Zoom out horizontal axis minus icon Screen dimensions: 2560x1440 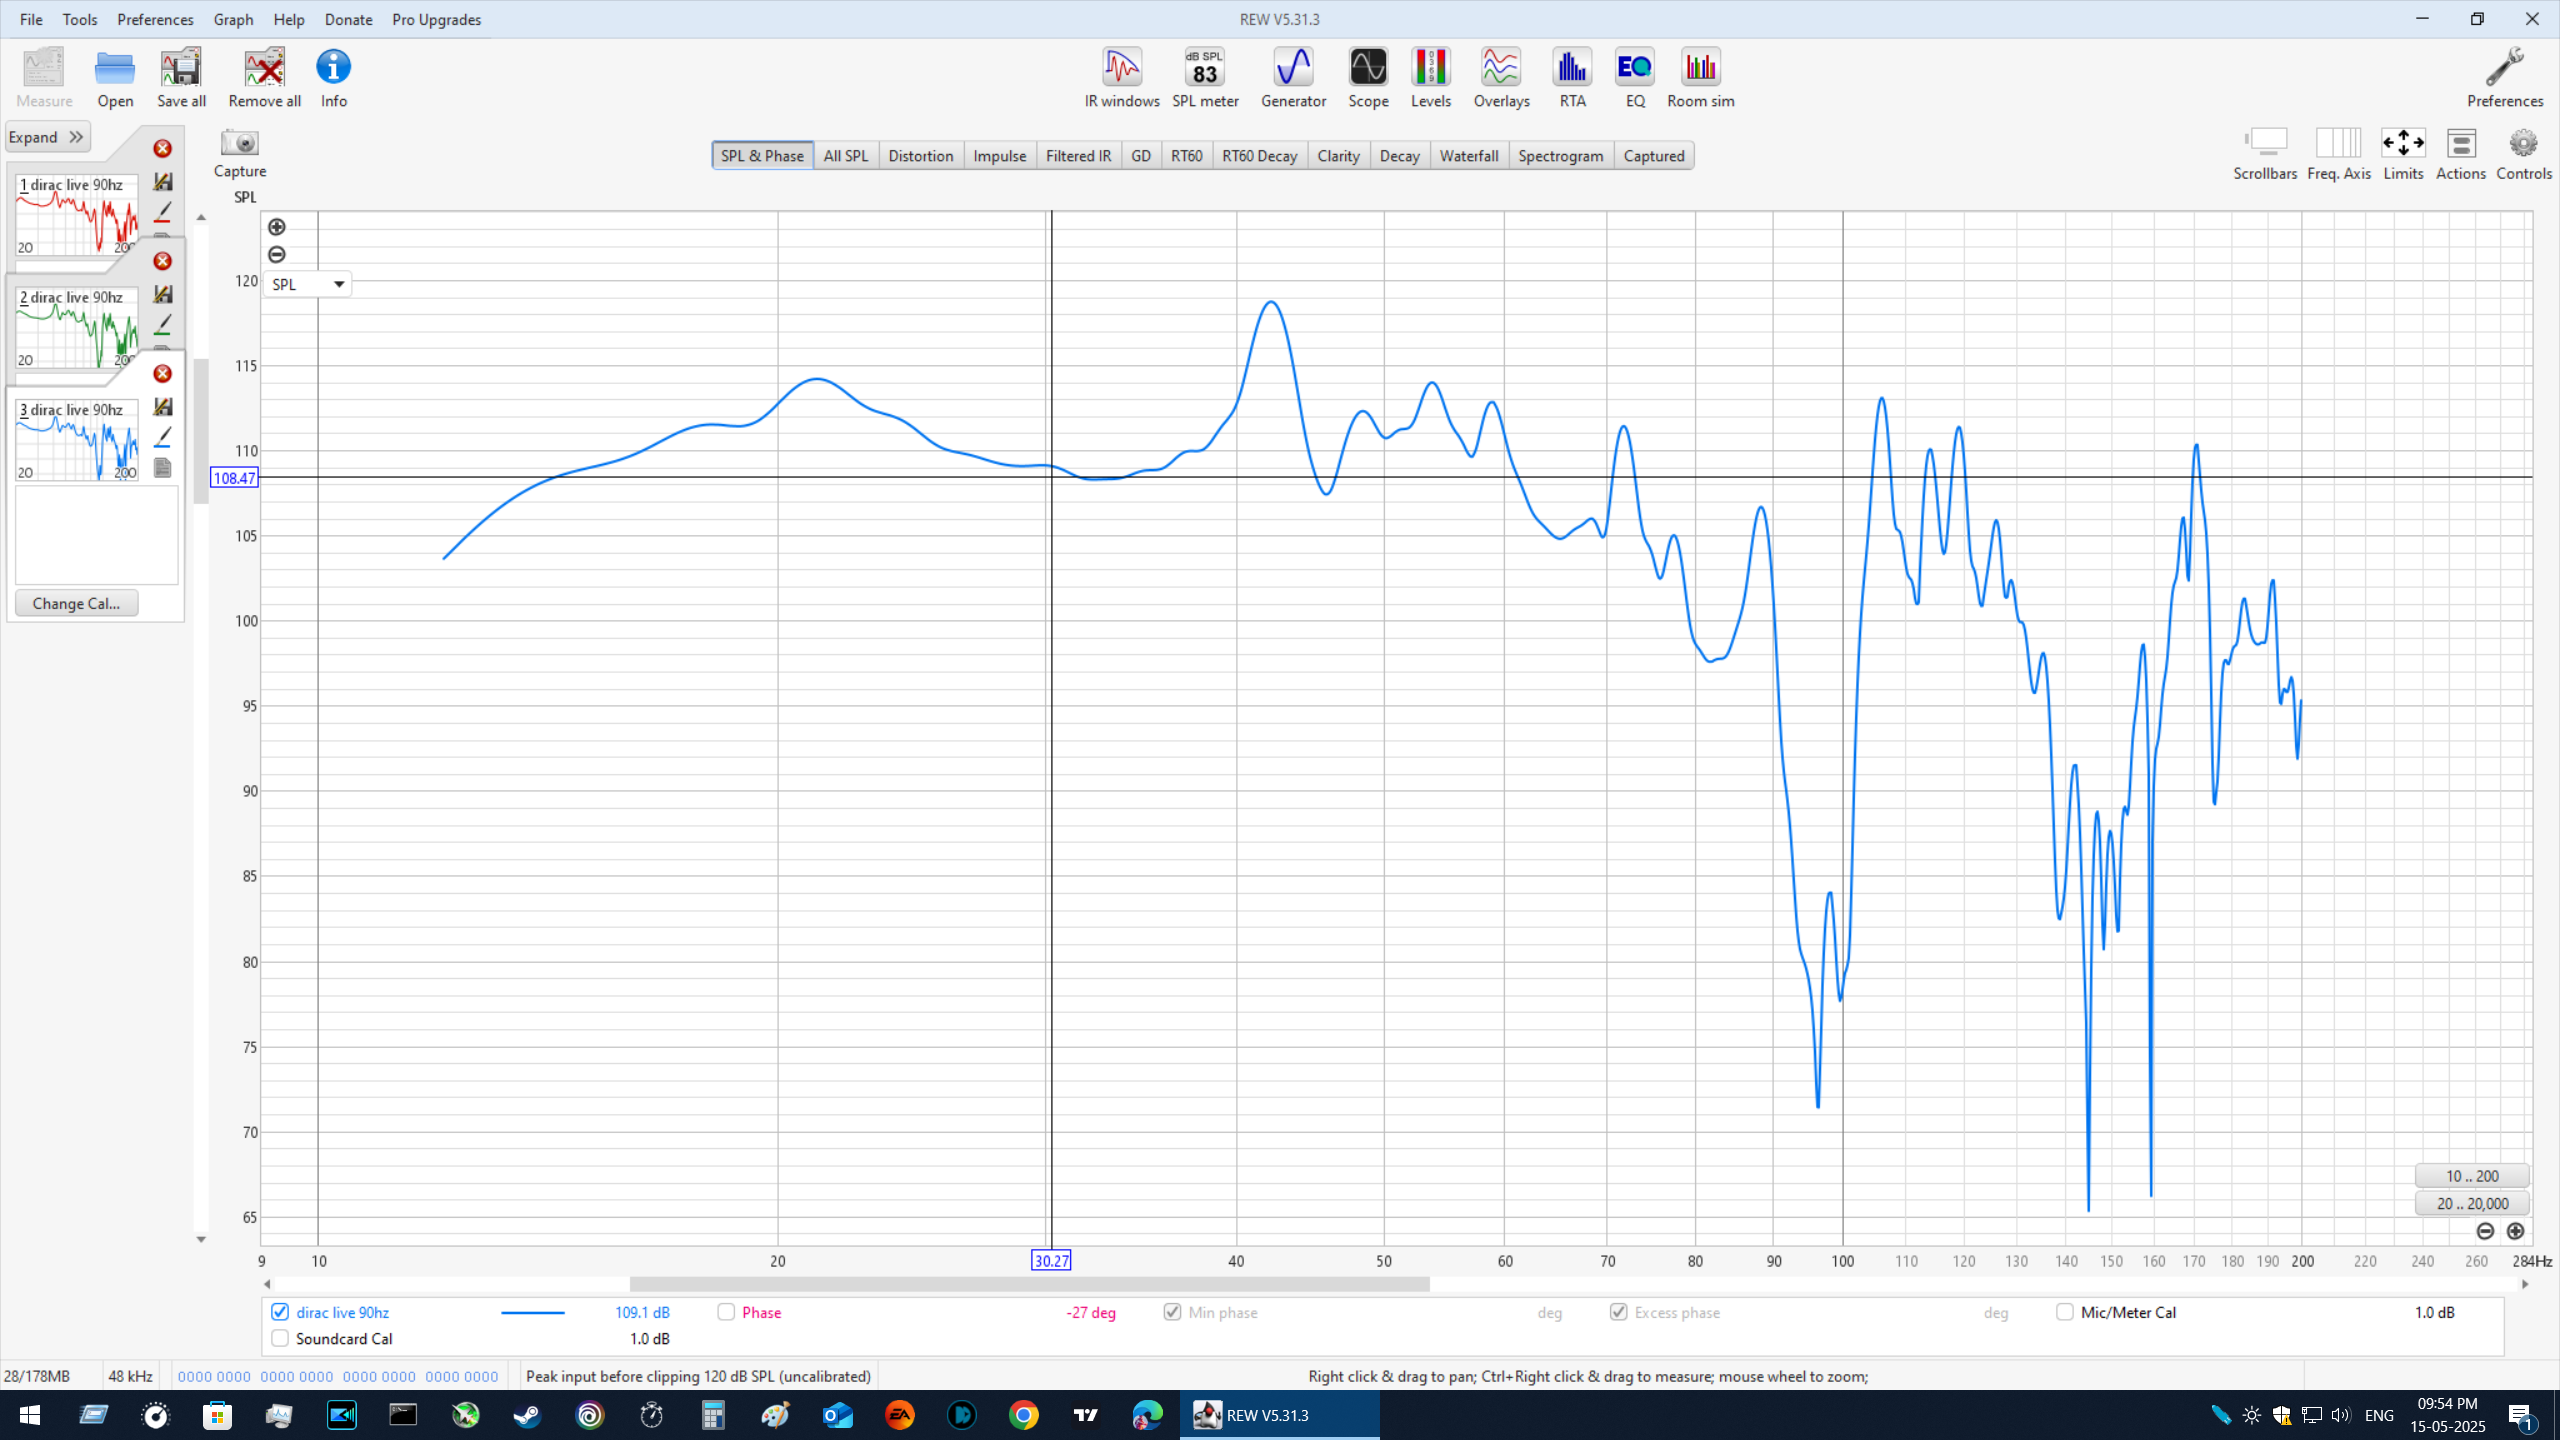point(2485,1231)
